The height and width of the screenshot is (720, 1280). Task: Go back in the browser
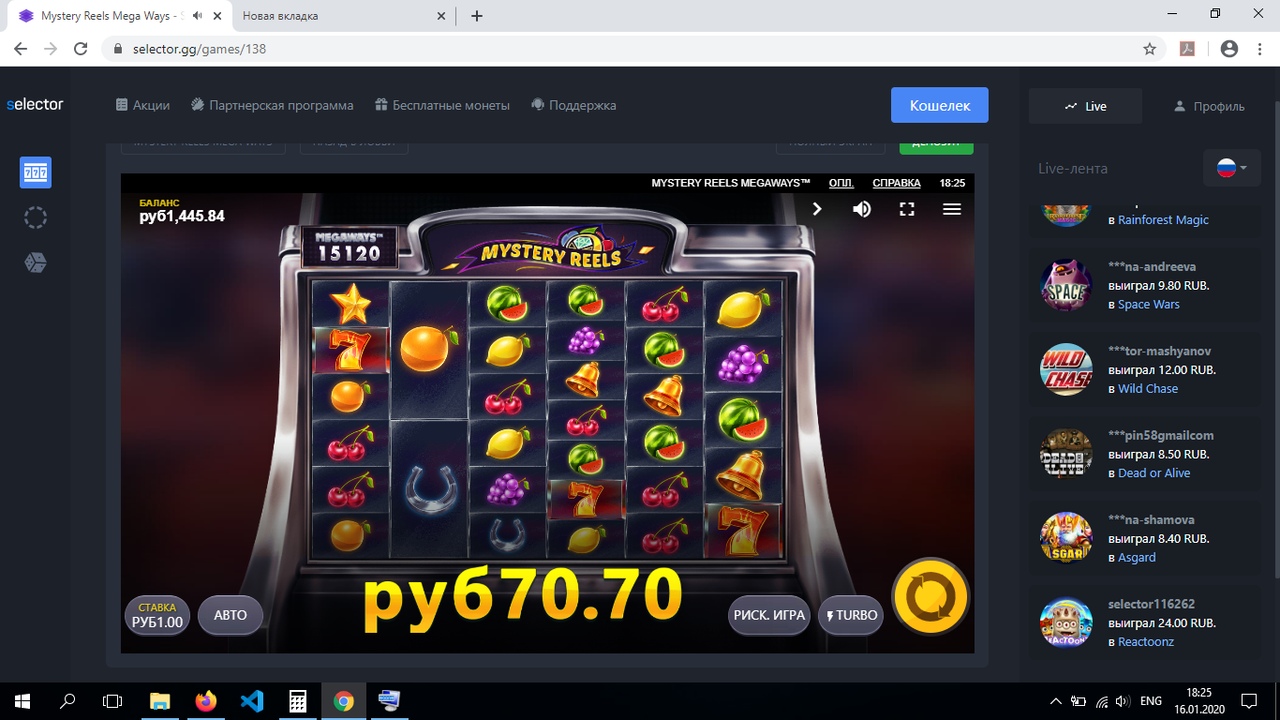21,49
